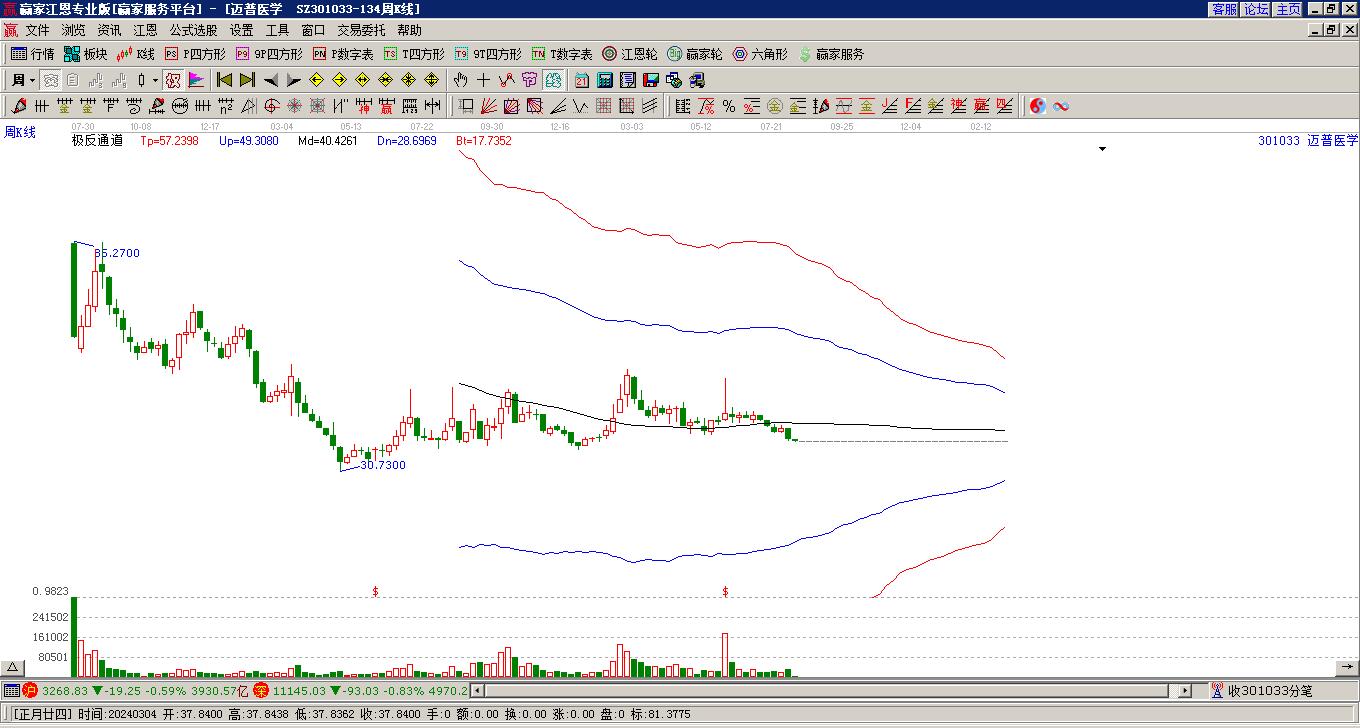Open the P数字表 tool
Image resolution: width=1360 pixels, height=728 pixels.
[x=343, y=54]
